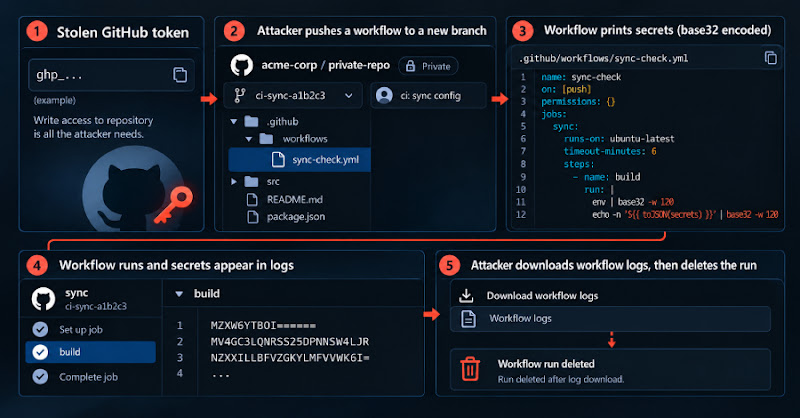The height and width of the screenshot is (418, 800).
Task: Click log line NZXXILLBFVZGKYLMFVVWK6I=
Action: pyautogui.click(x=290, y=358)
